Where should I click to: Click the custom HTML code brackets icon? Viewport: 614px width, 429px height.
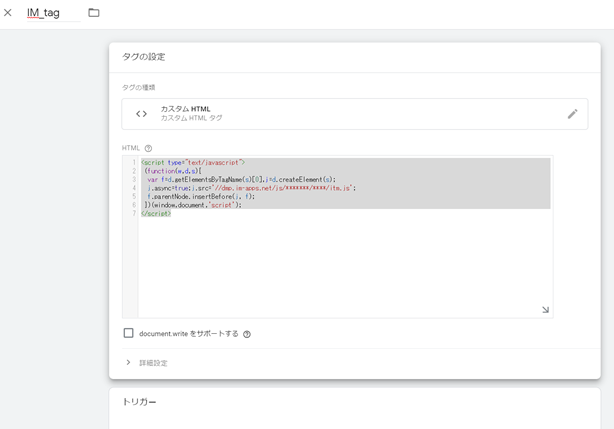point(141,114)
